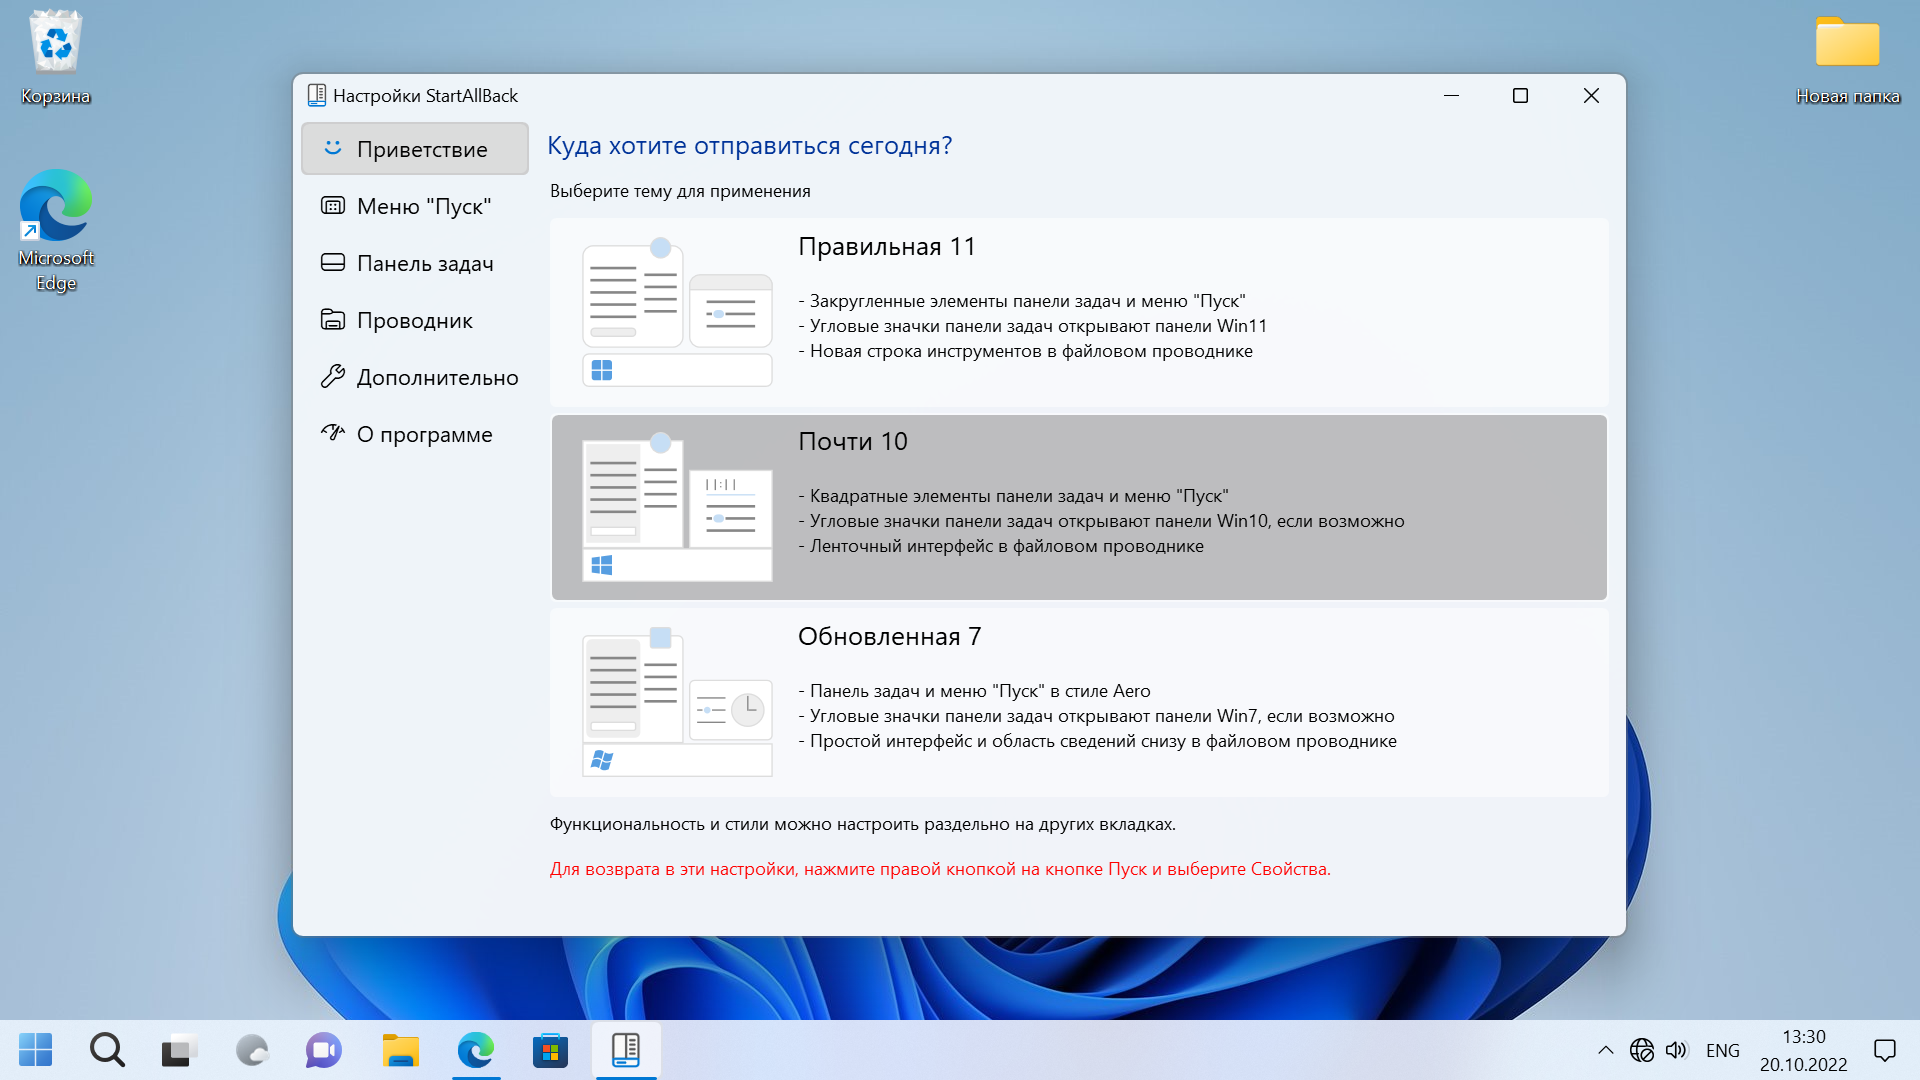
Task: Open Task View on taskbar
Action: click(179, 1050)
